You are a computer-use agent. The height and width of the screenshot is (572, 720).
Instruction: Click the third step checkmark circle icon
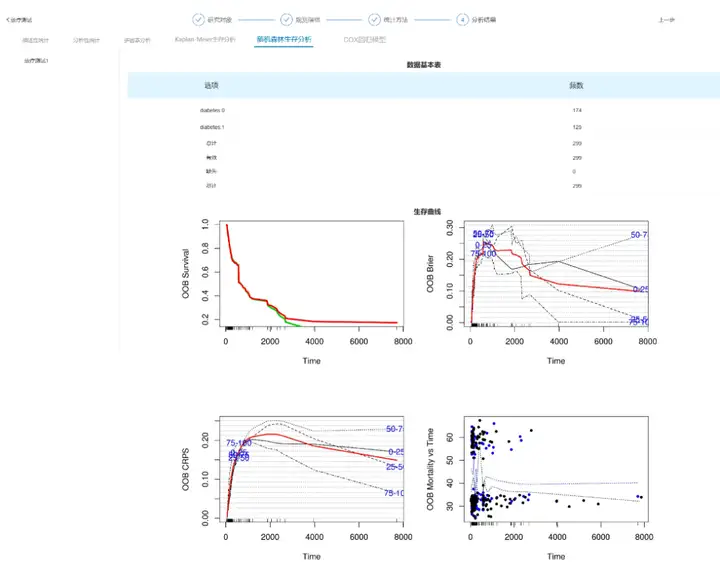pyautogui.click(x=374, y=20)
